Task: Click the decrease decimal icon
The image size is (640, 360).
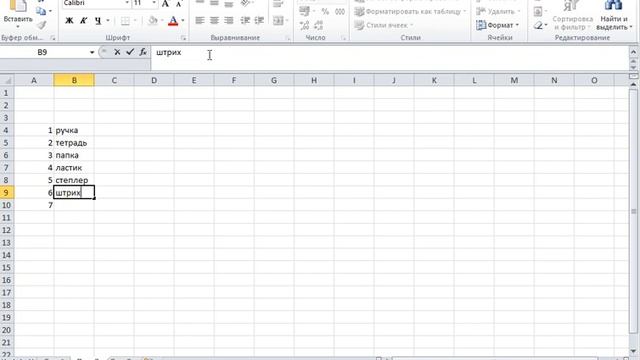Action: [x=318, y=25]
